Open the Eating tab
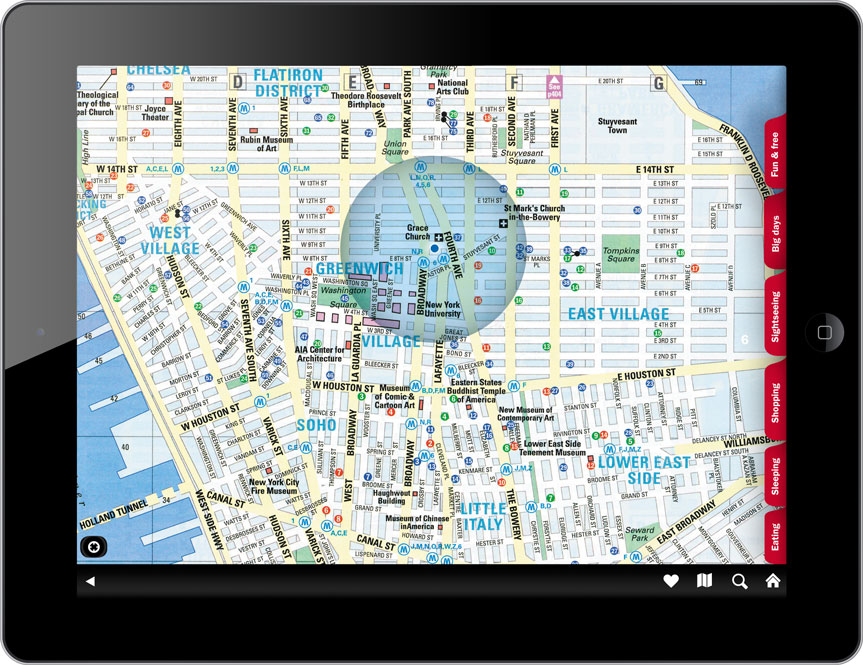This screenshot has height=665, width=863. click(775, 537)
